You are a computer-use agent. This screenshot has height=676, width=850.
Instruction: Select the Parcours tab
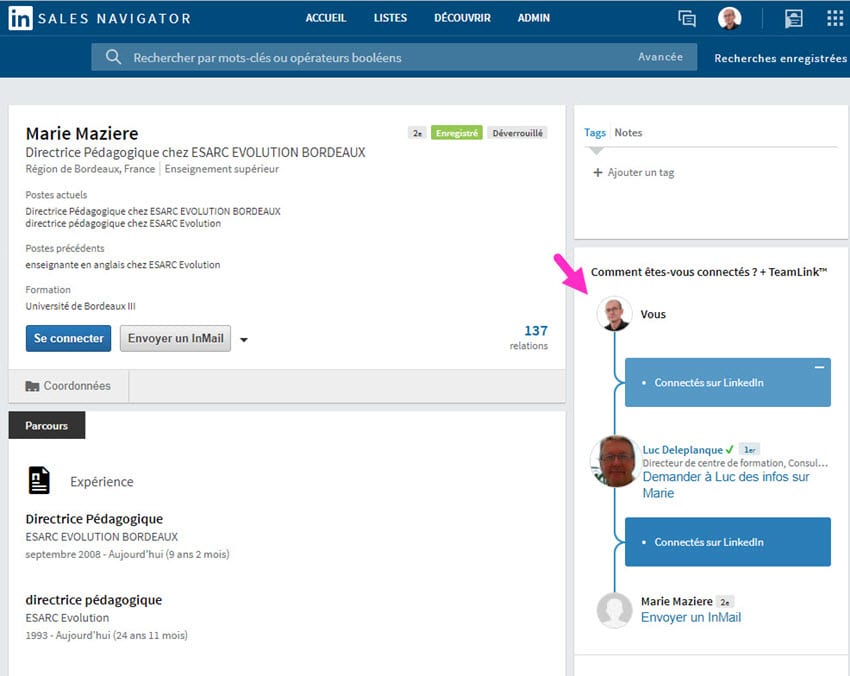[x=47, y=426]
